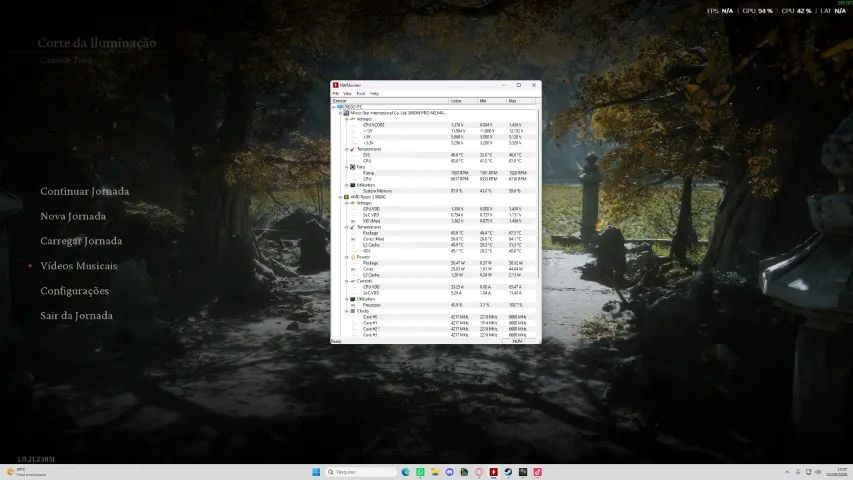Select the Core #2 clock row
This screenshot has height=480, width=853.
434,329
